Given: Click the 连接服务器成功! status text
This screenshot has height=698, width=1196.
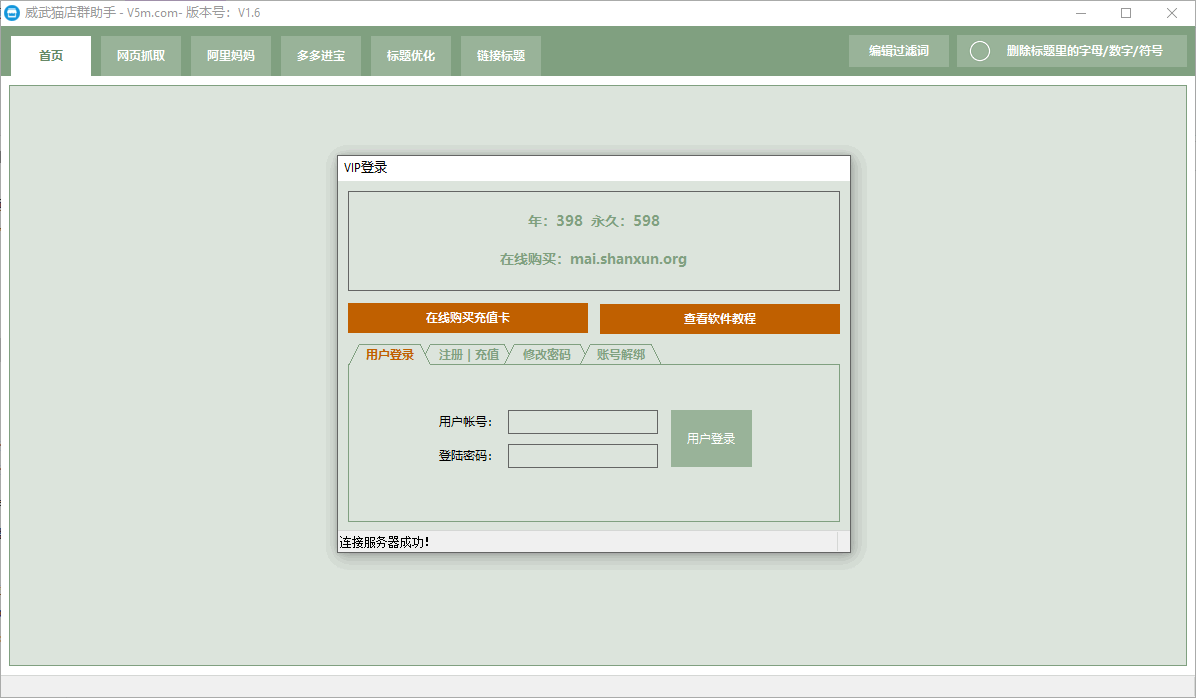Looking at the screenshot, I should [x=384, y=542].
